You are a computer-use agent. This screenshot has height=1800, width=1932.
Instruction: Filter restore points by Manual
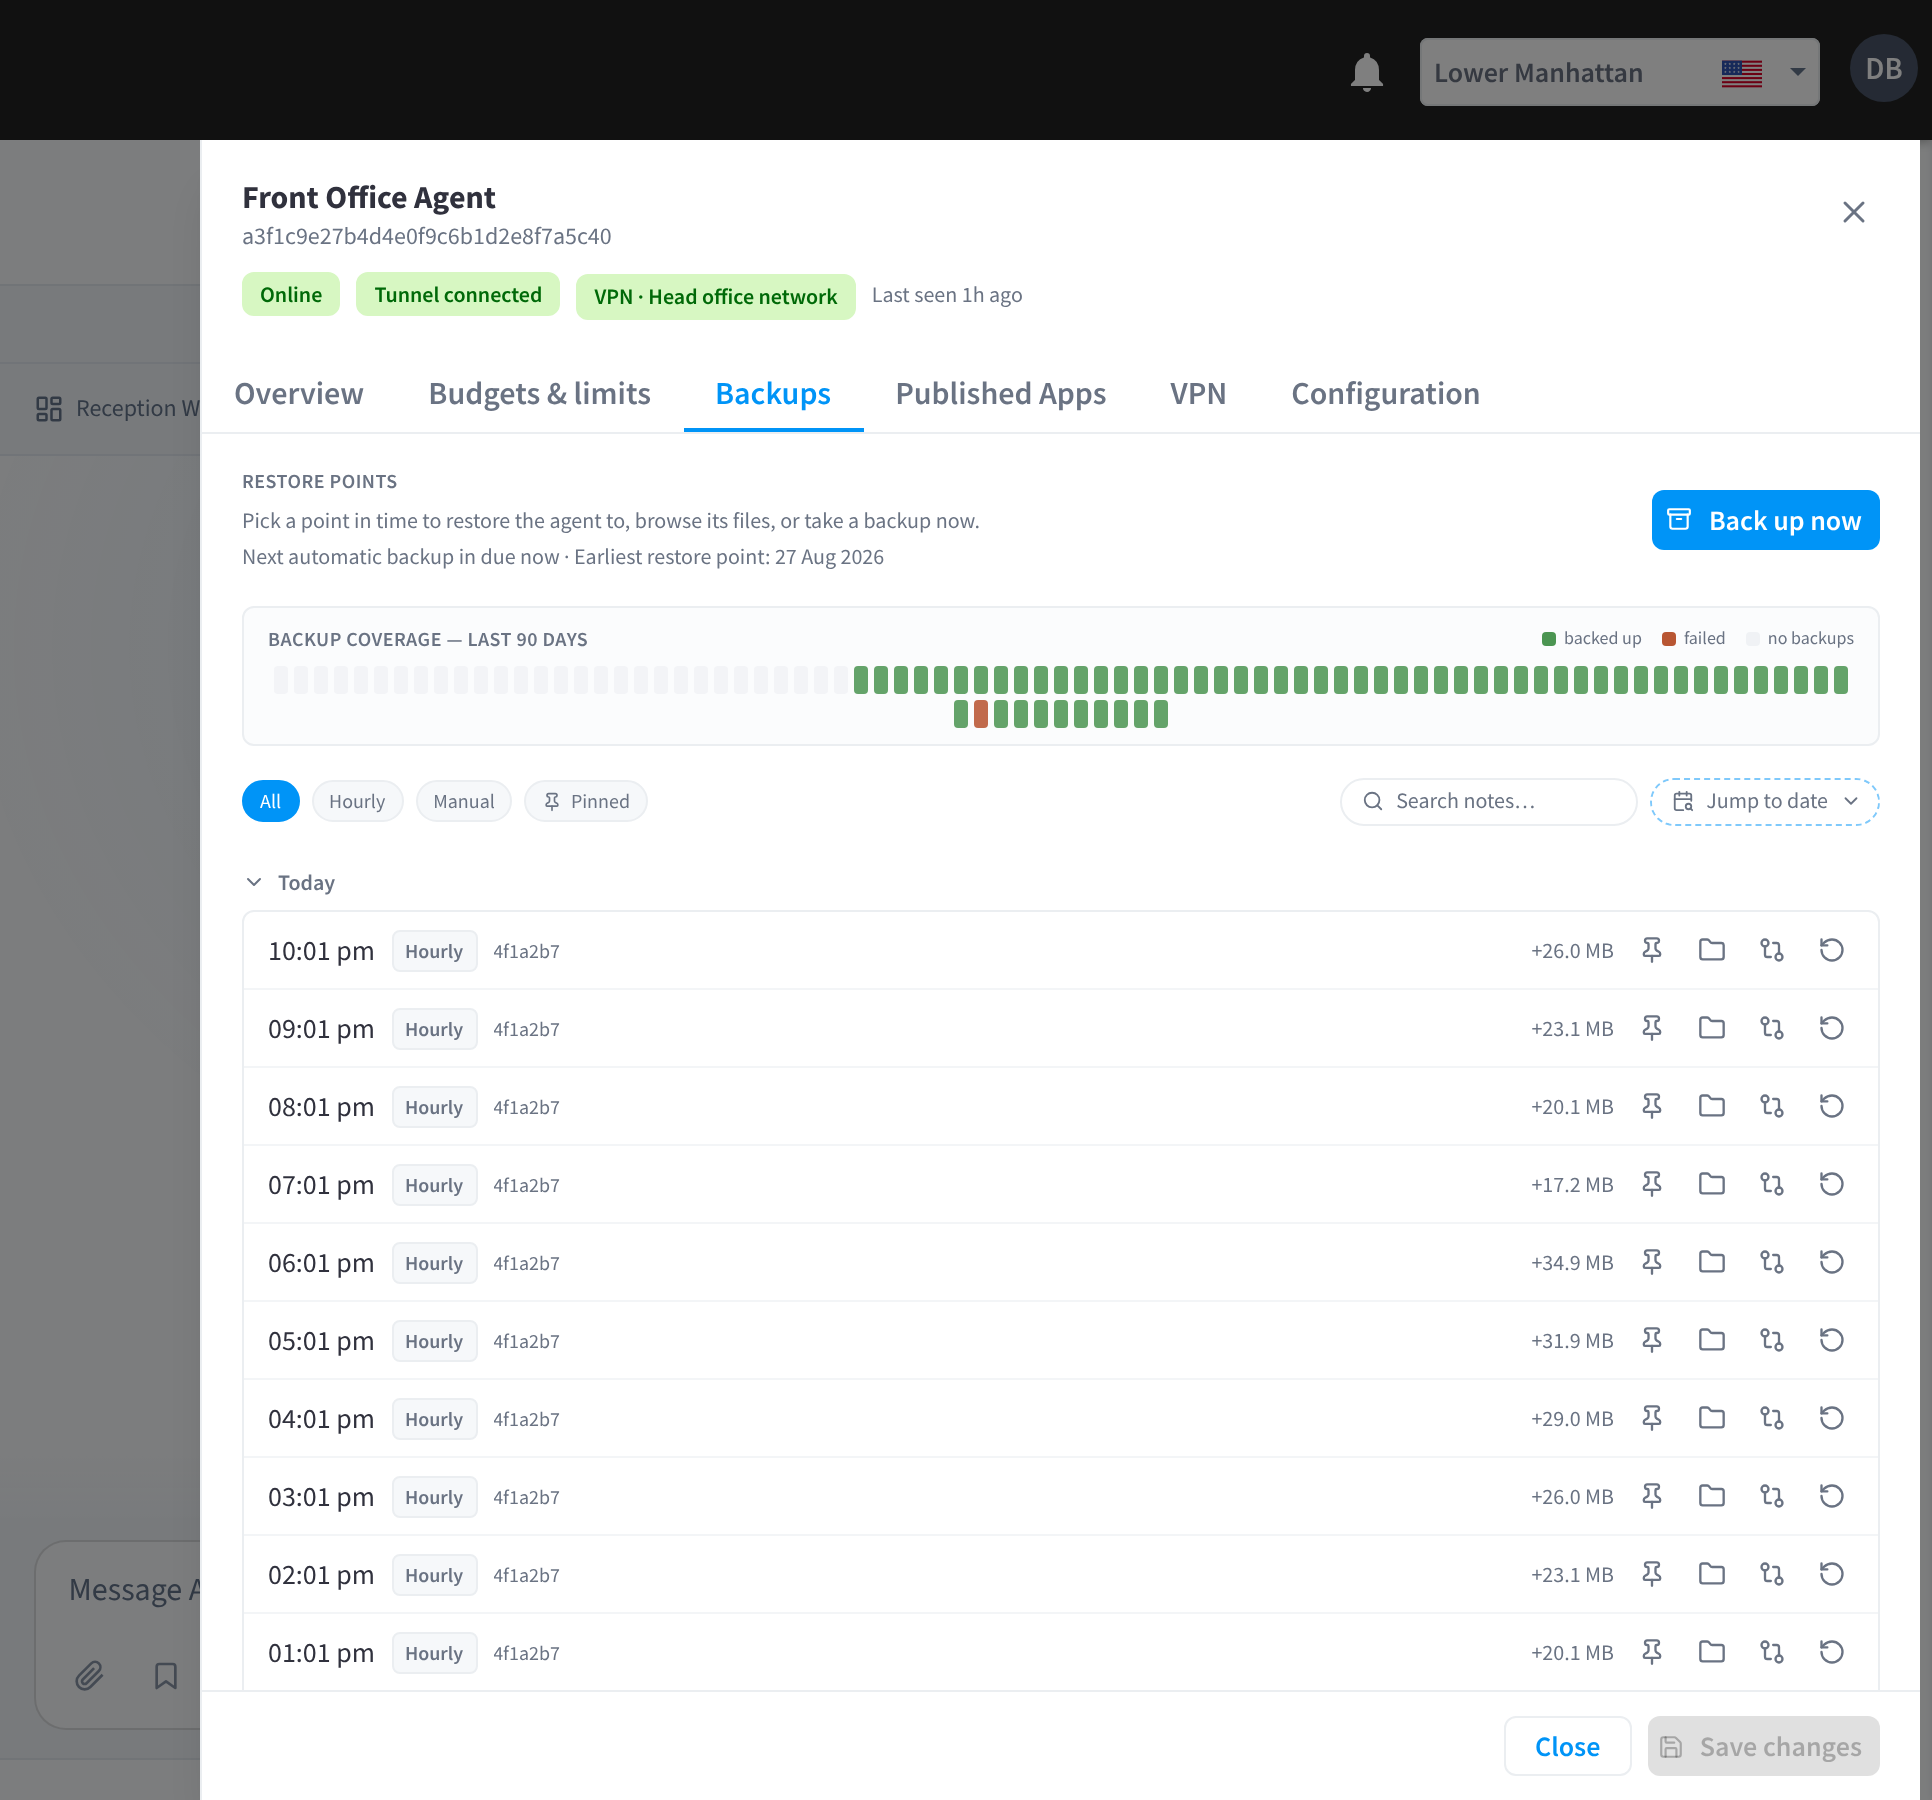464,801
